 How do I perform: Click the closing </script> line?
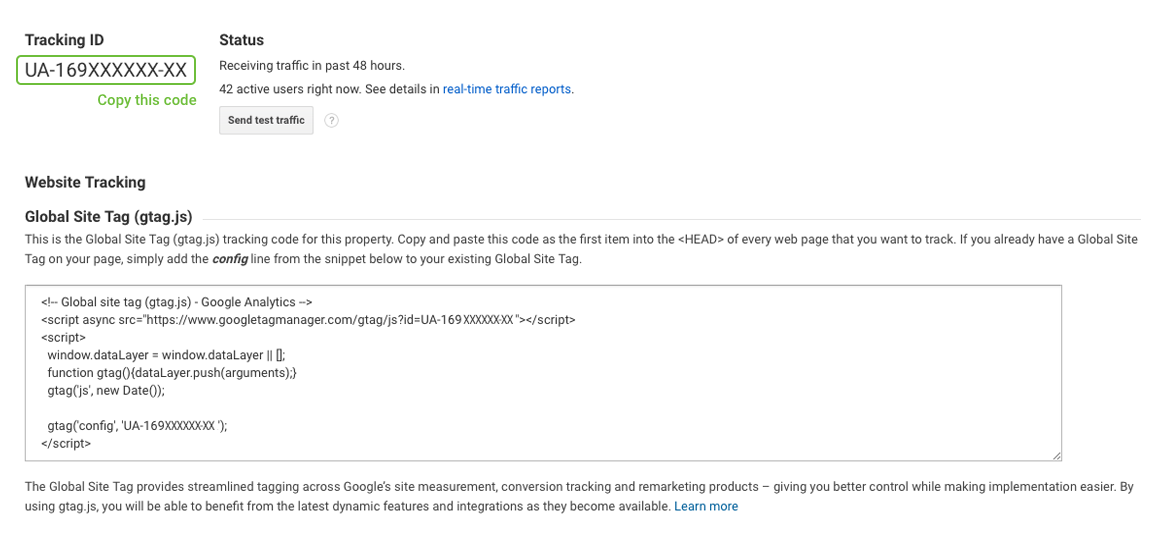66,444
